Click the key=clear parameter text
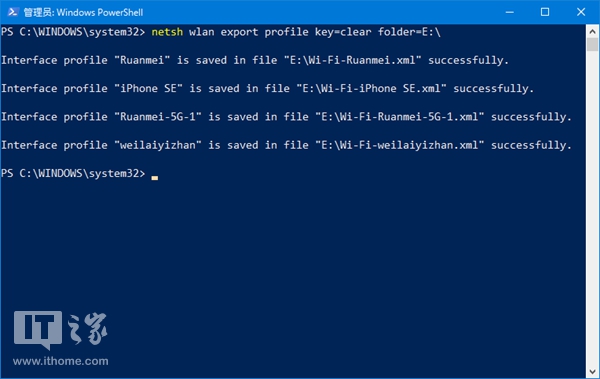This screenshot has height=379, width=600. coord(343,32)
